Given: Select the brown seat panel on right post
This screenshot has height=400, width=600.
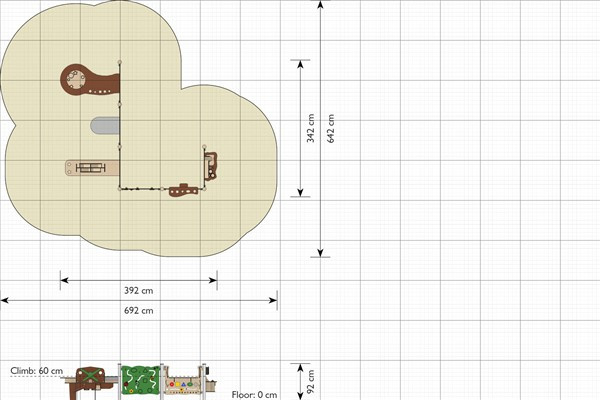Looking at the screenshot, I should [211, 166].
